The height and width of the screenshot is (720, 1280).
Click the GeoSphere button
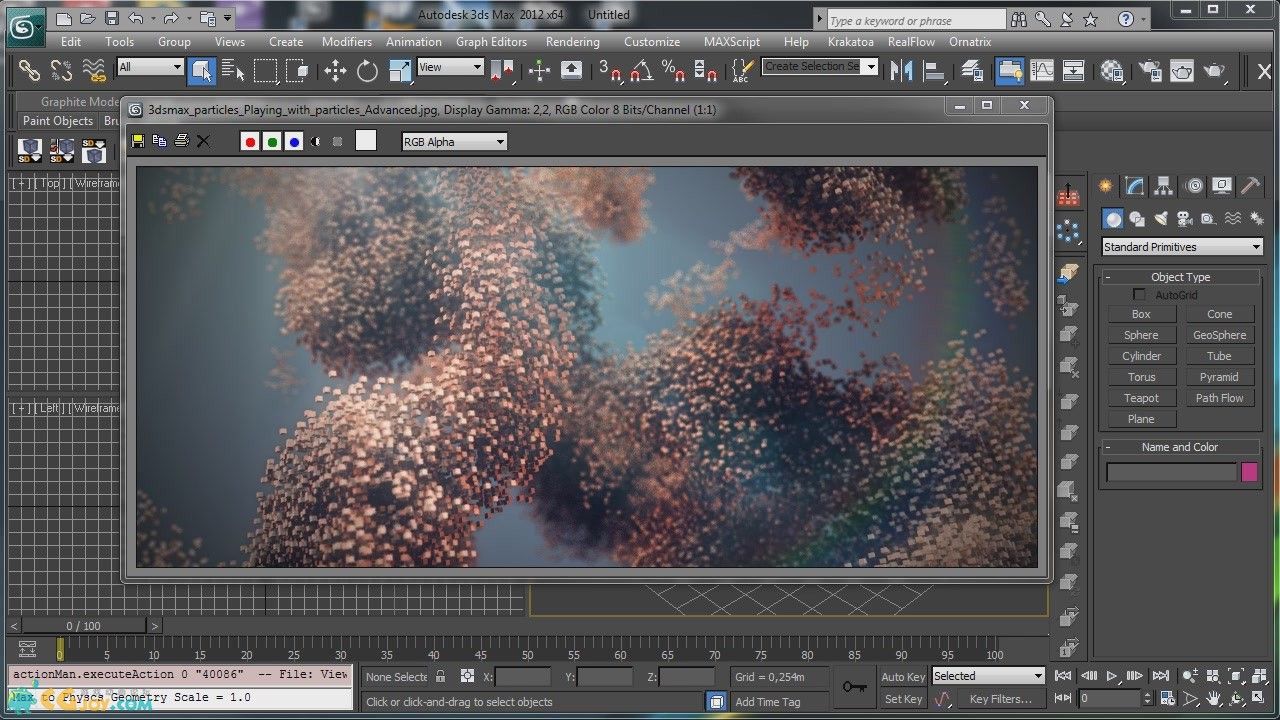pos(1219,335)
